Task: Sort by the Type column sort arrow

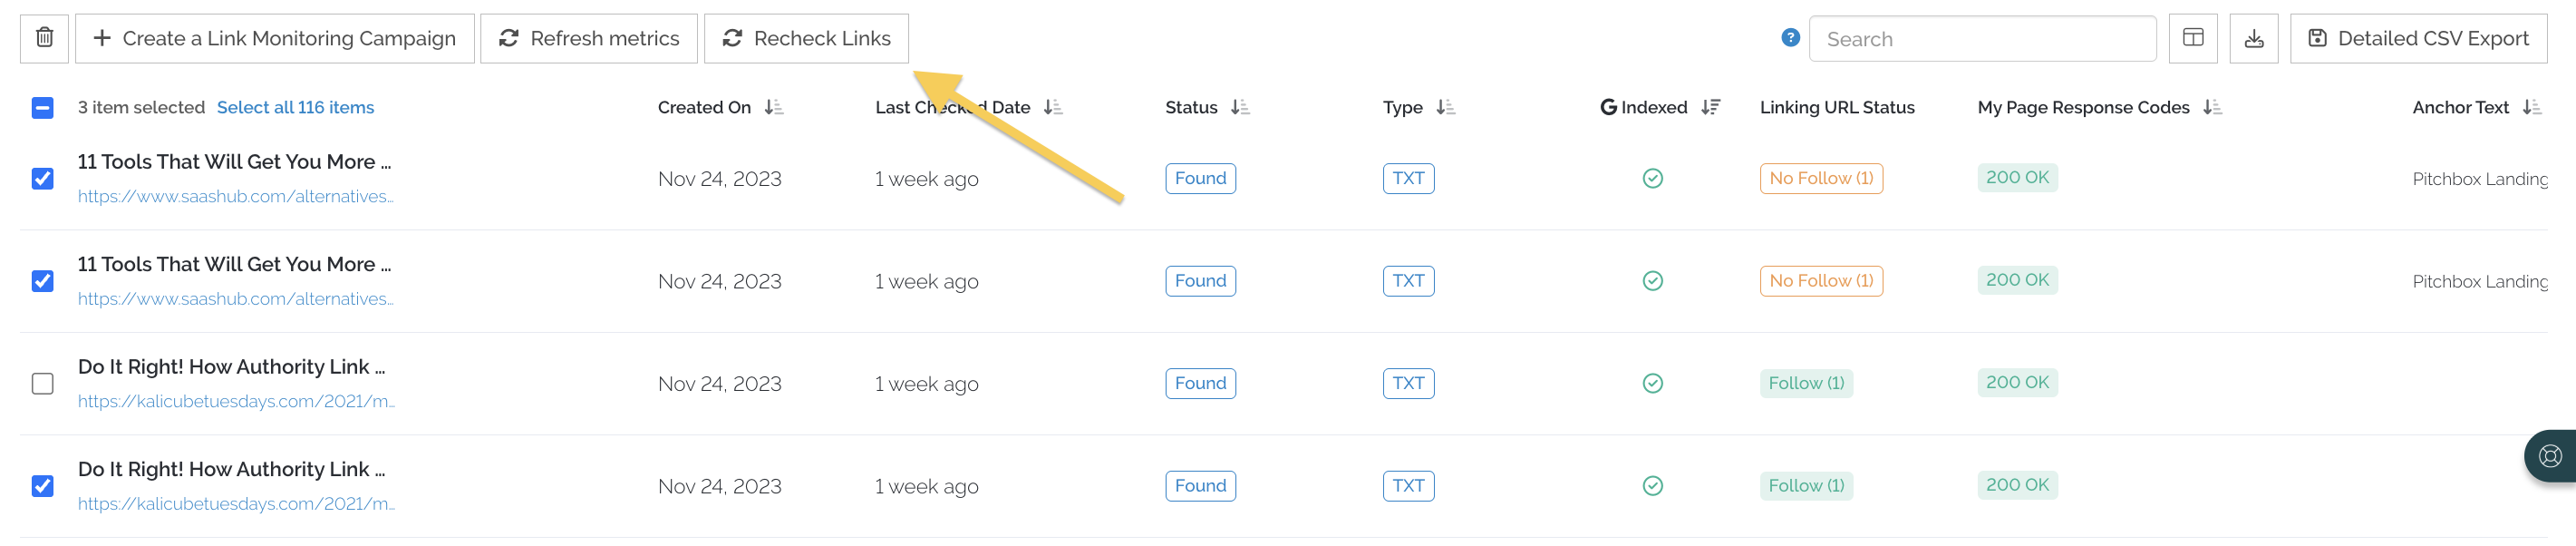Action: (x=1445, y=107)
